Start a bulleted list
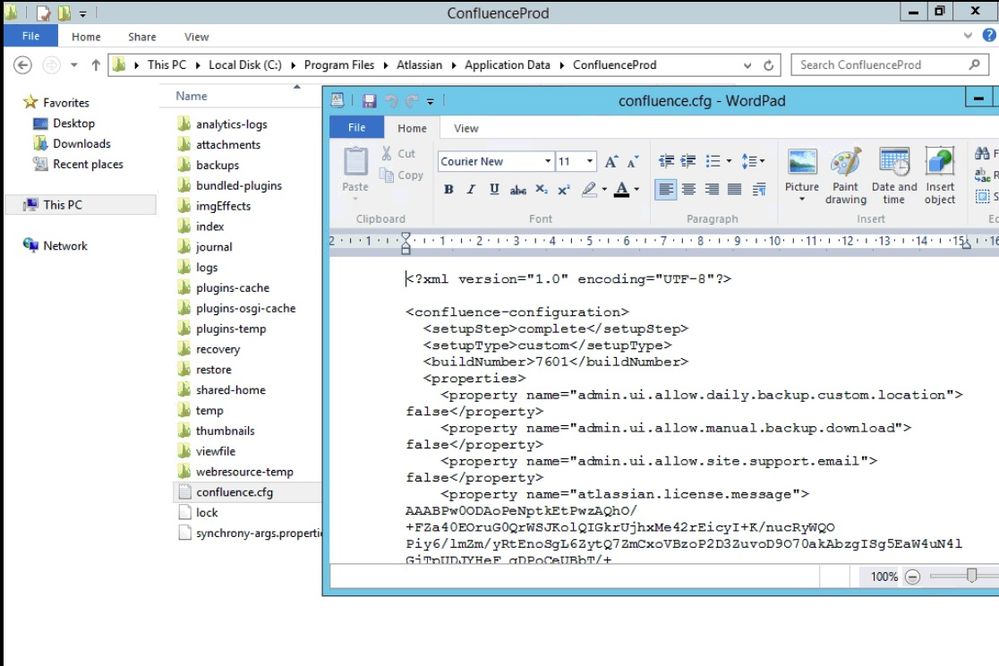This screenshot has height=666, width=999. click(x=713, y=161)
